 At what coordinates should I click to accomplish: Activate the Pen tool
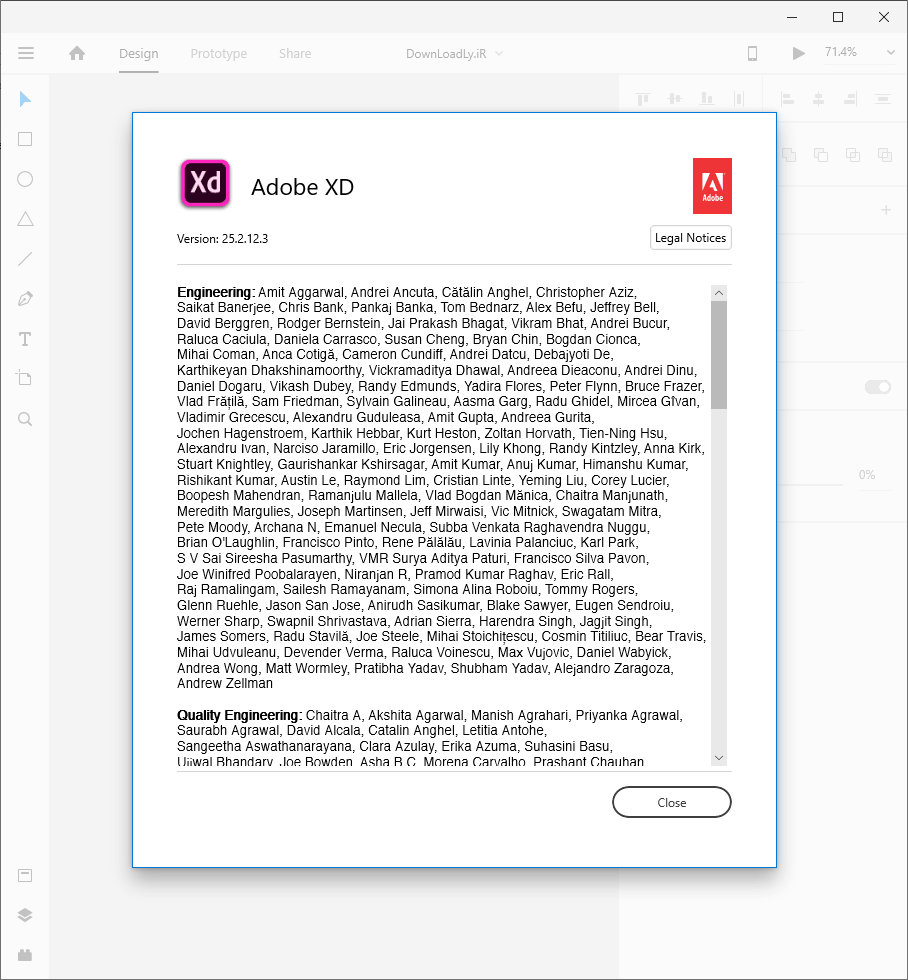(x=25, y=299)
